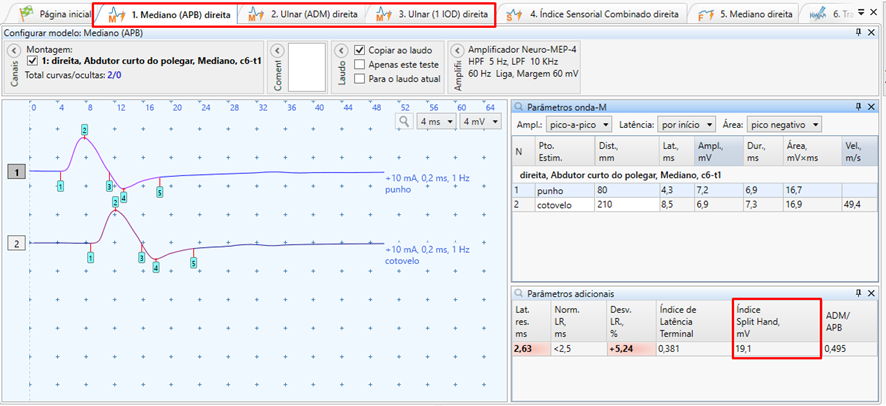The width and height of the screenshot is (886, 406).
Task: Select trace 1 channel button (punho)
Action: pyautogui.click(x=17, y=172)
